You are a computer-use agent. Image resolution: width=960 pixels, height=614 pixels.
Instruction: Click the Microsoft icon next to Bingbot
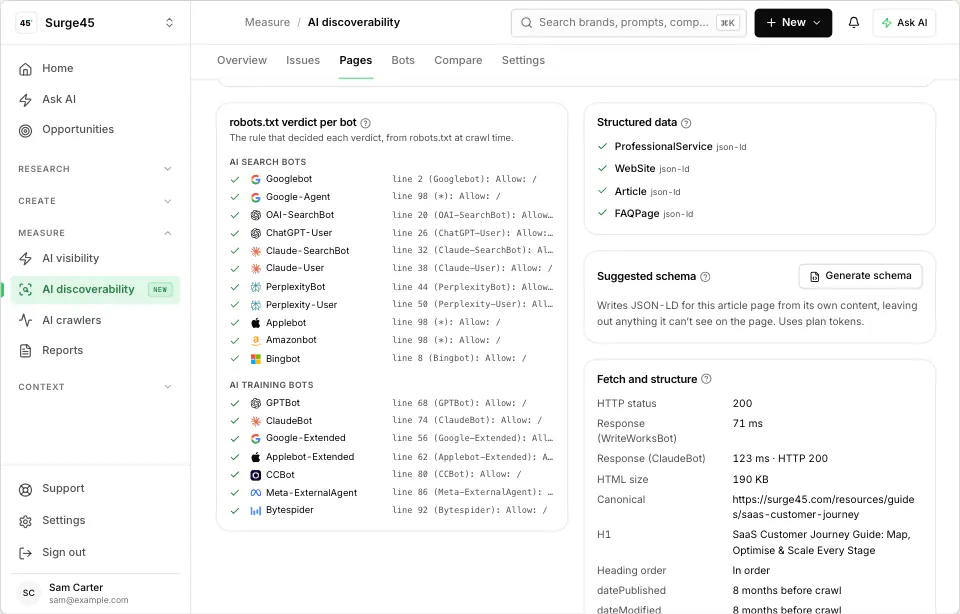pos(255,359)
